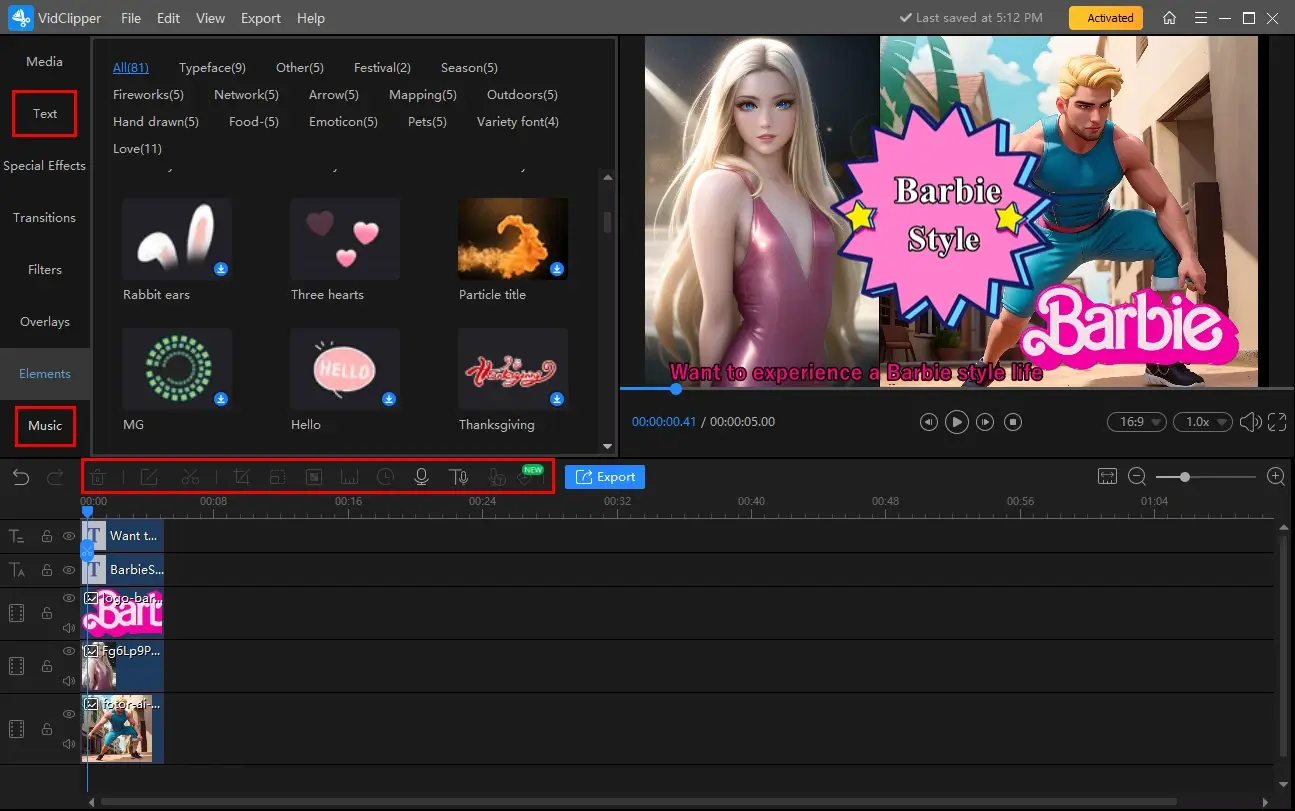Open the Filters tab

click(45, 270)
